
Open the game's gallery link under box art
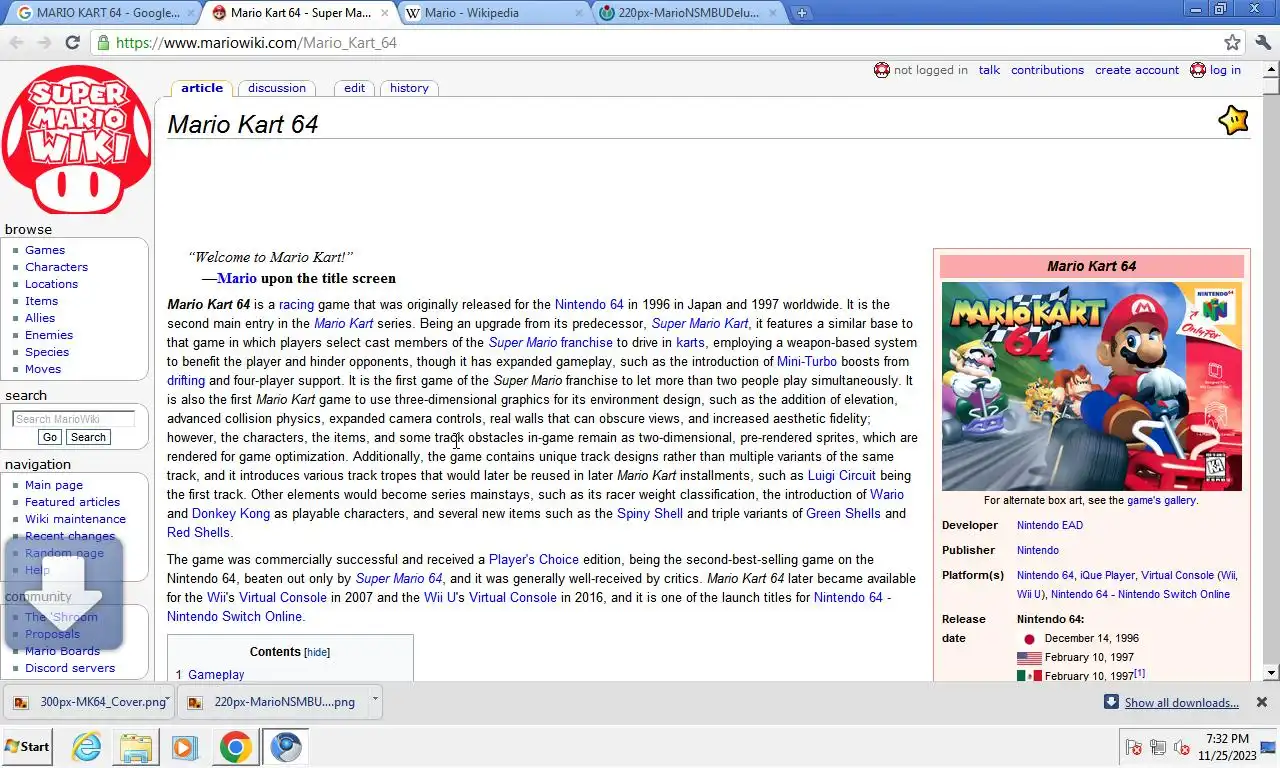[1161, 500]
